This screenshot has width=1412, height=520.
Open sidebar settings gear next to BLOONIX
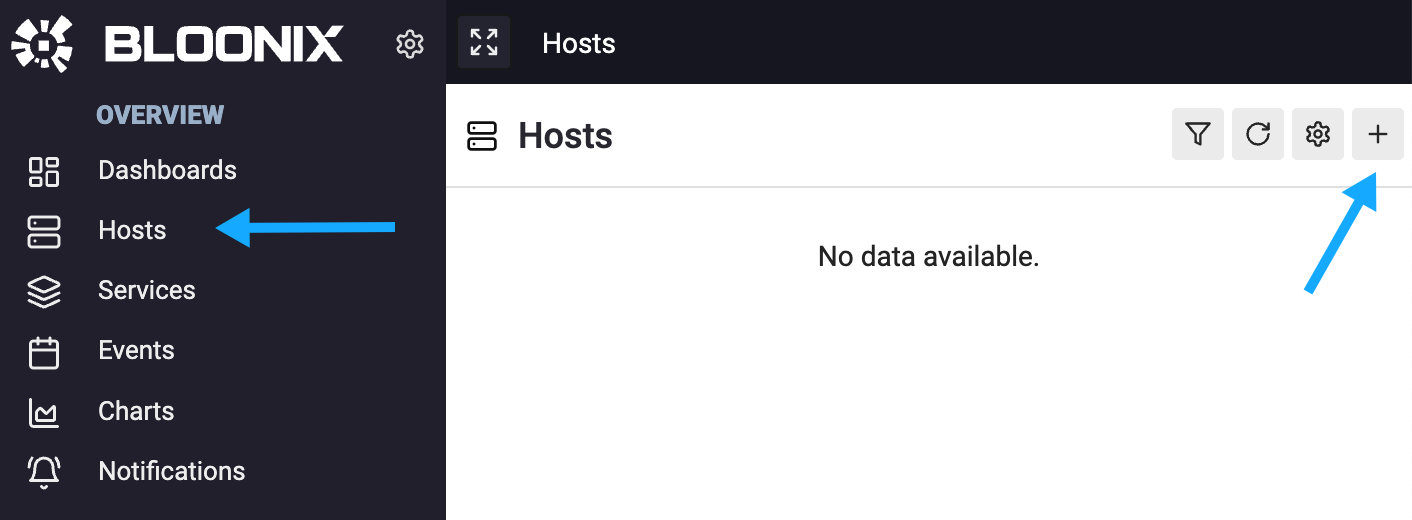click(x=410, y=44)
